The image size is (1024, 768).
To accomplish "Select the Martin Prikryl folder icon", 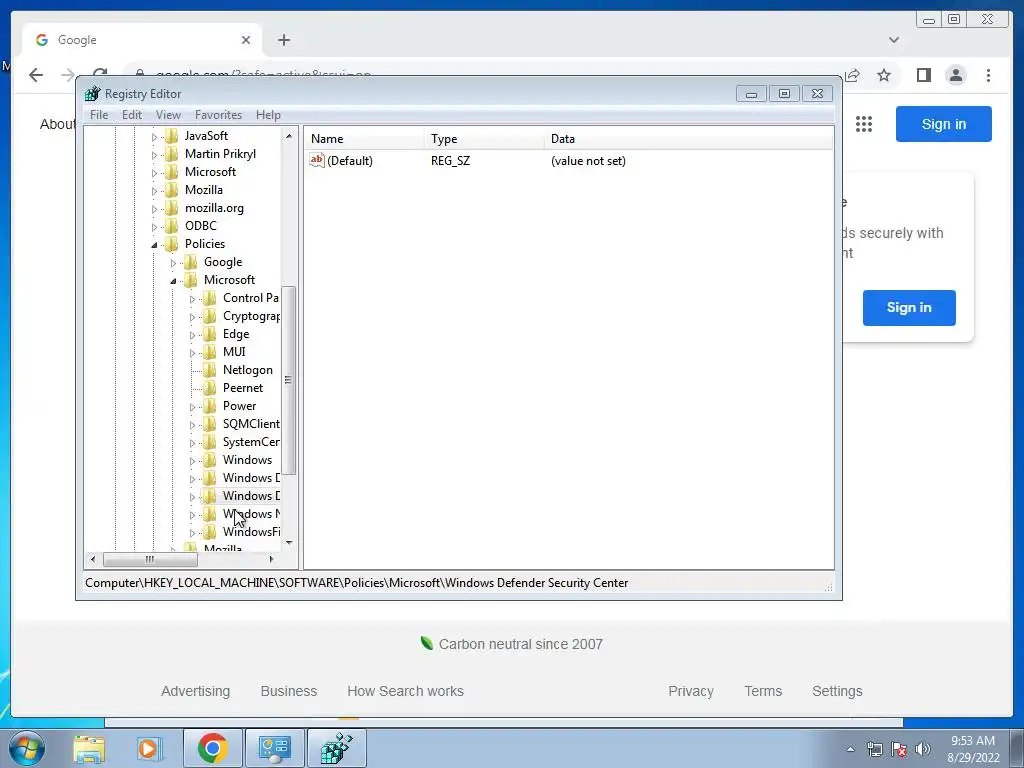I will point(172,153).
